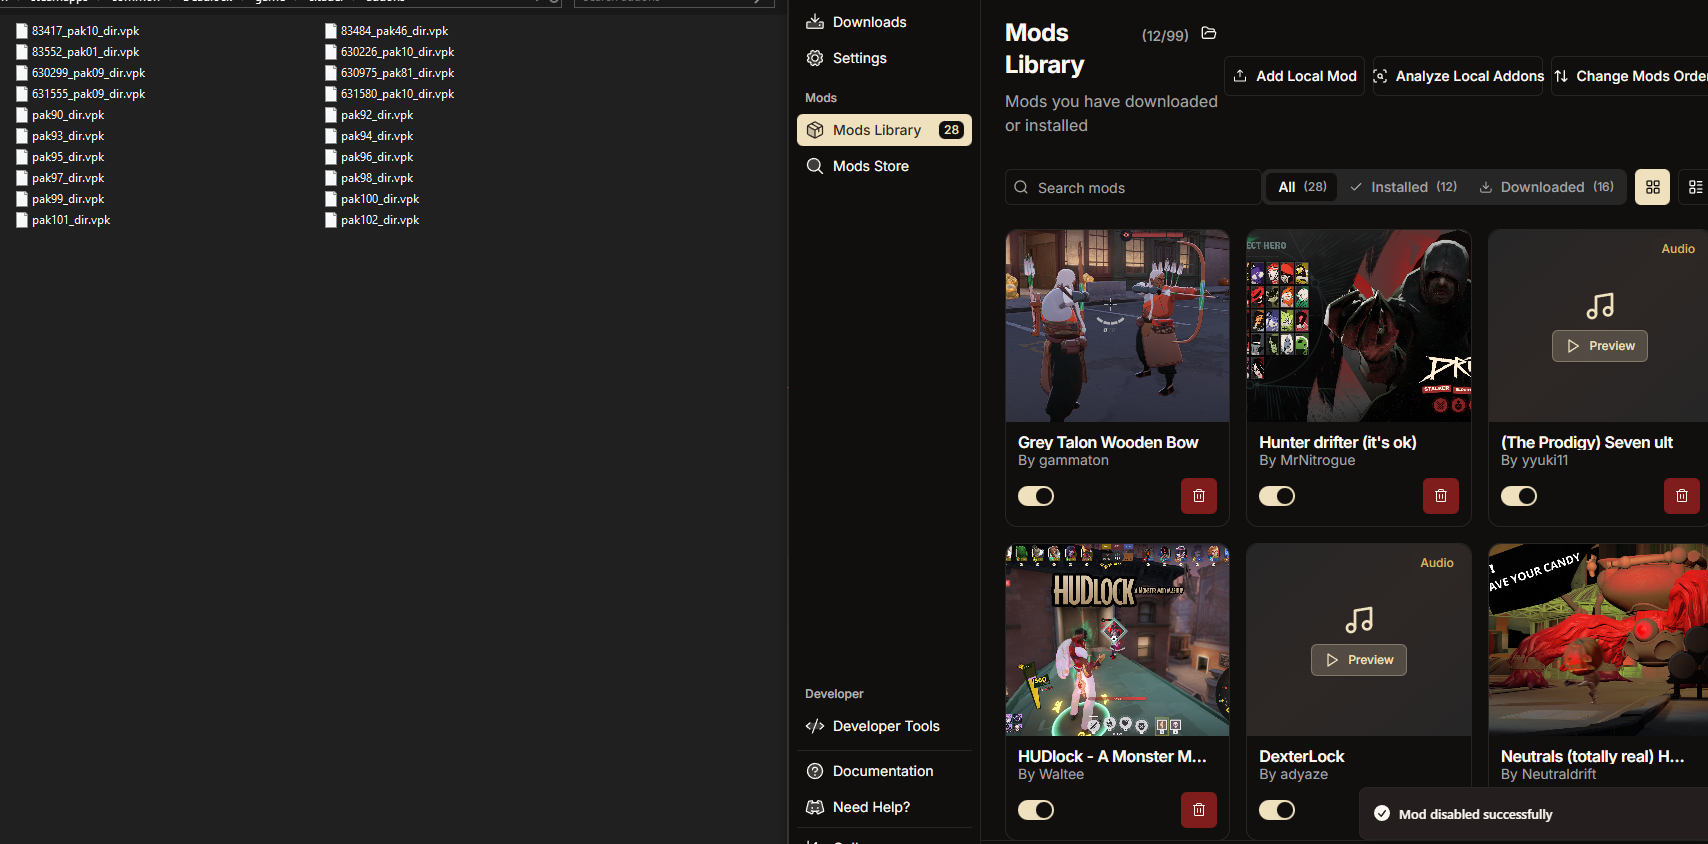
Task: Delete the Grey Talon Wooden Bow mod
Action: pos(1199,496)
